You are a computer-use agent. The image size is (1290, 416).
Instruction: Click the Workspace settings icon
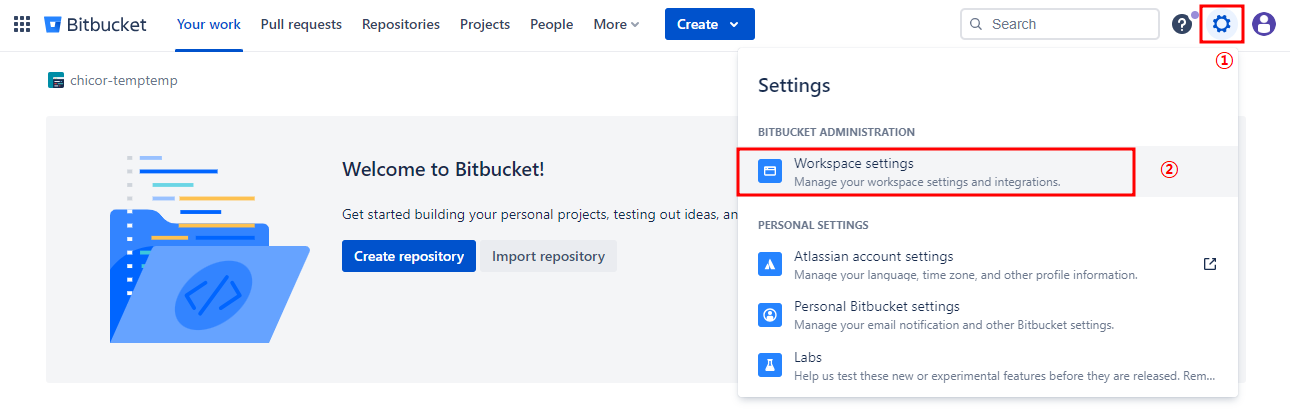[769, 171]
